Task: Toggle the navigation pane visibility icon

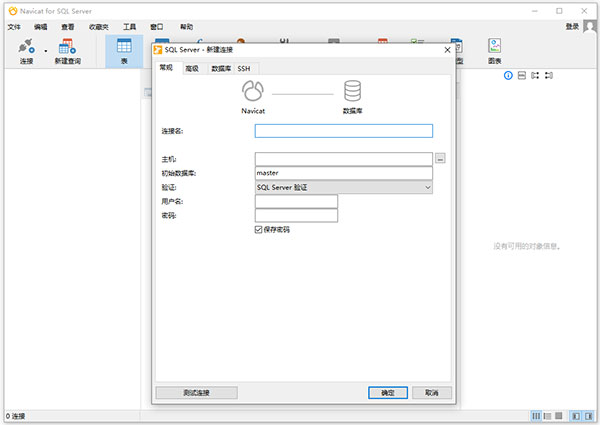Action: click(576, 416)
